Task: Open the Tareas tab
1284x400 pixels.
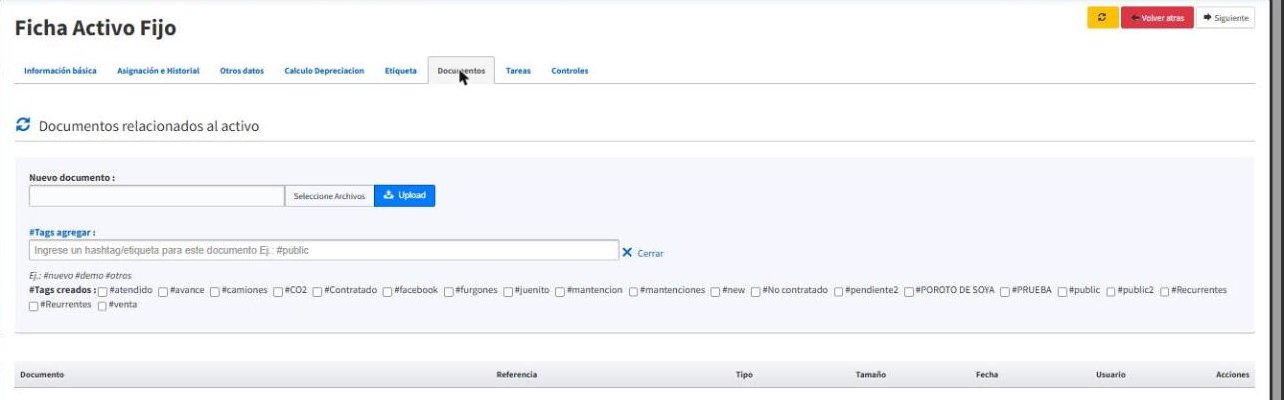Action: (x=518, y=71)
